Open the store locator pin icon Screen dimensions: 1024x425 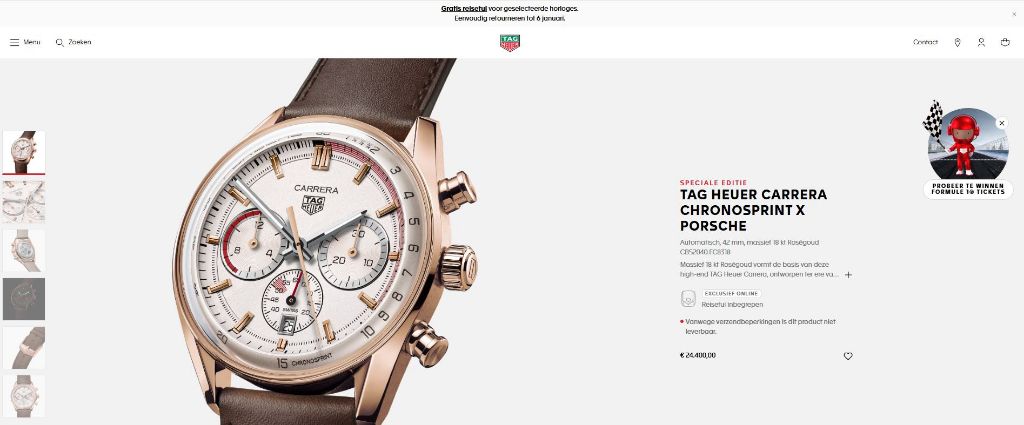click(x=957, y=42)
